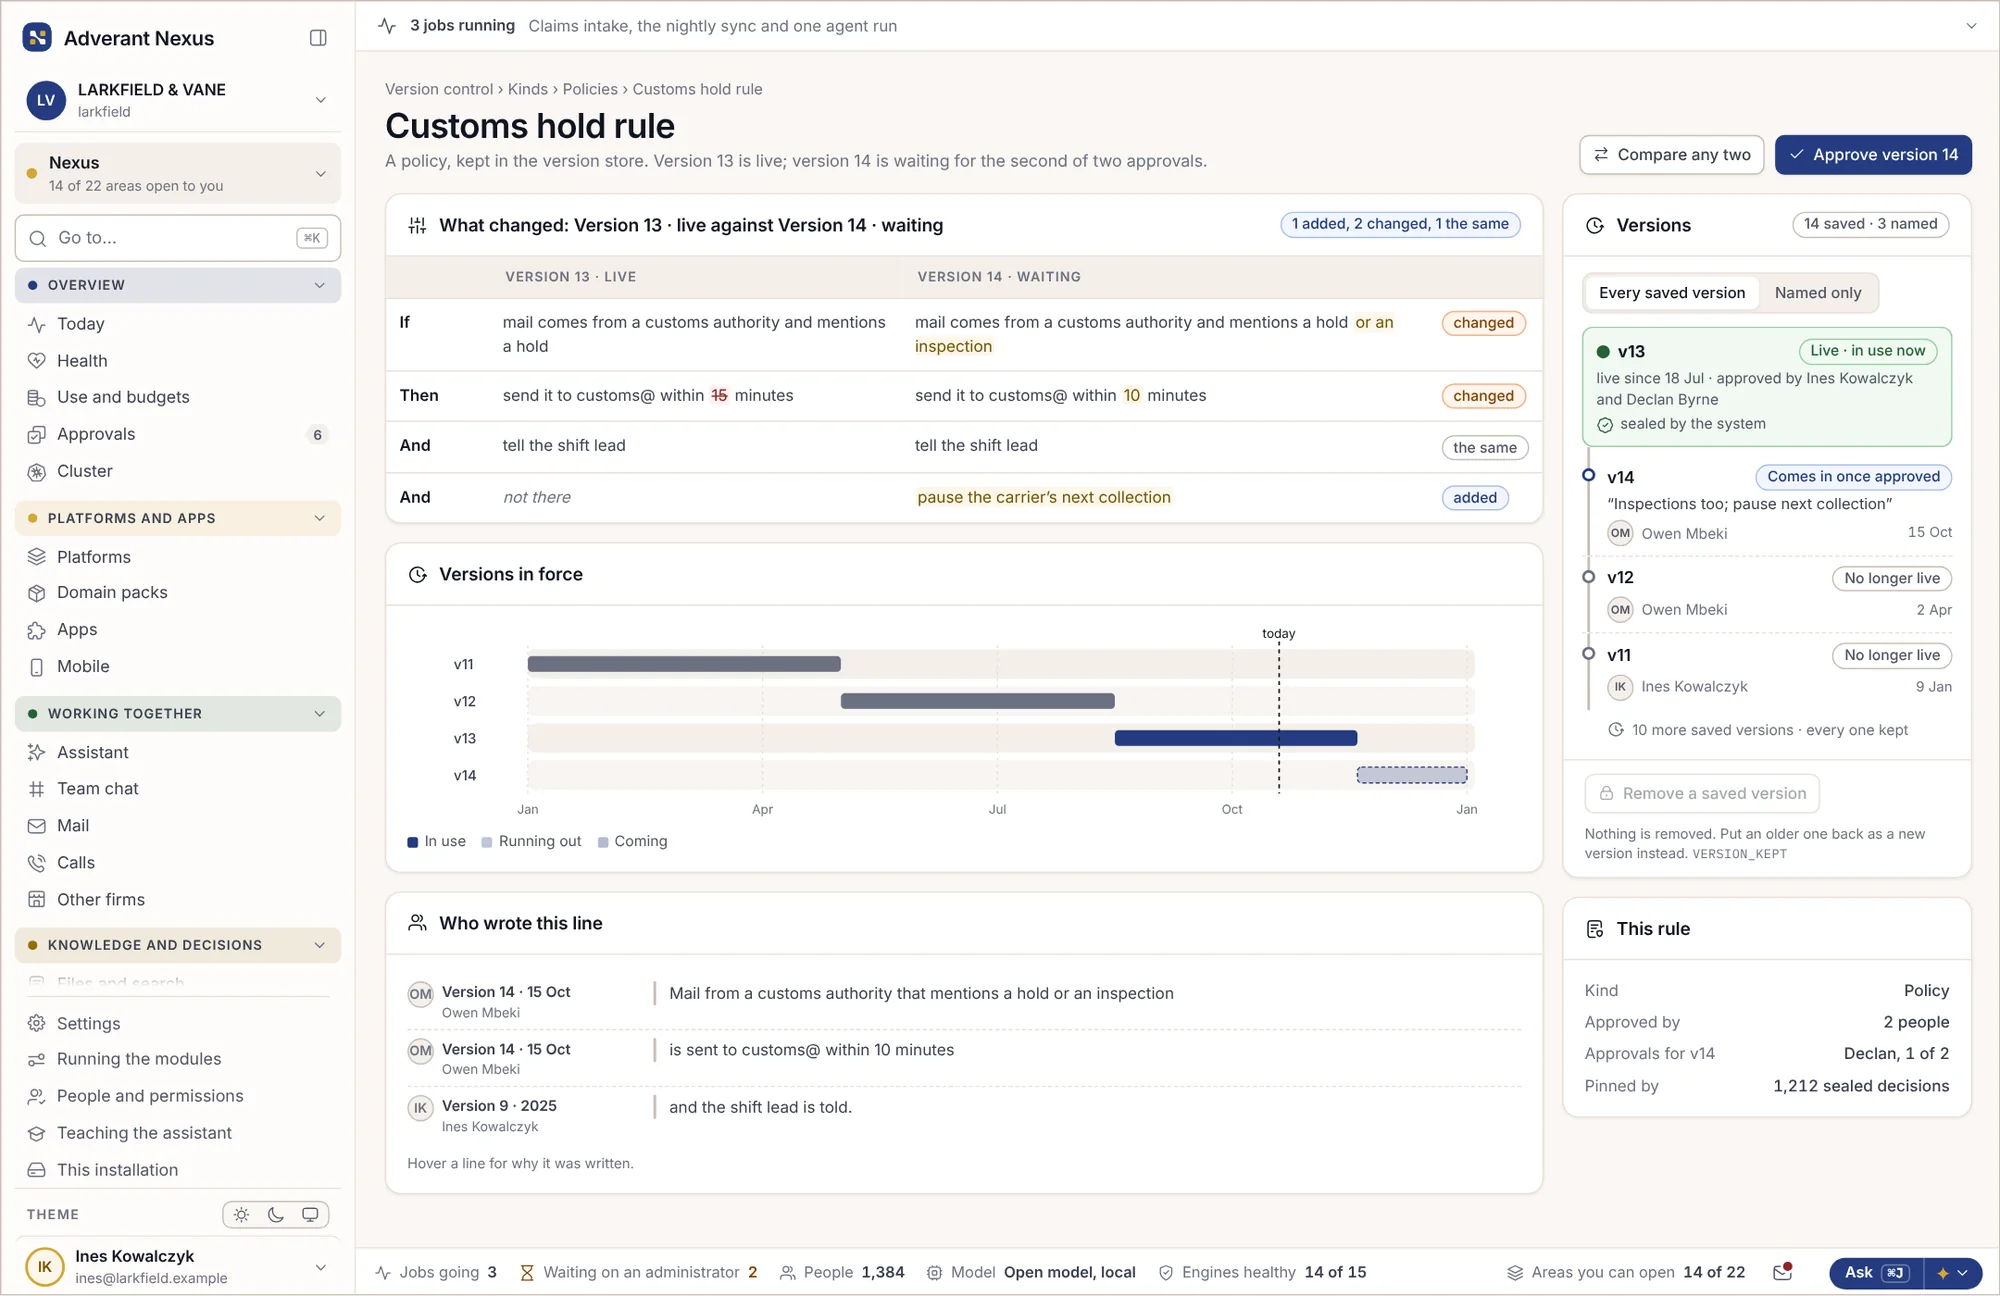Screen dimensions: 2000x1296
Task: Click the Ask assistant button
Action: pos(1876,1273)
